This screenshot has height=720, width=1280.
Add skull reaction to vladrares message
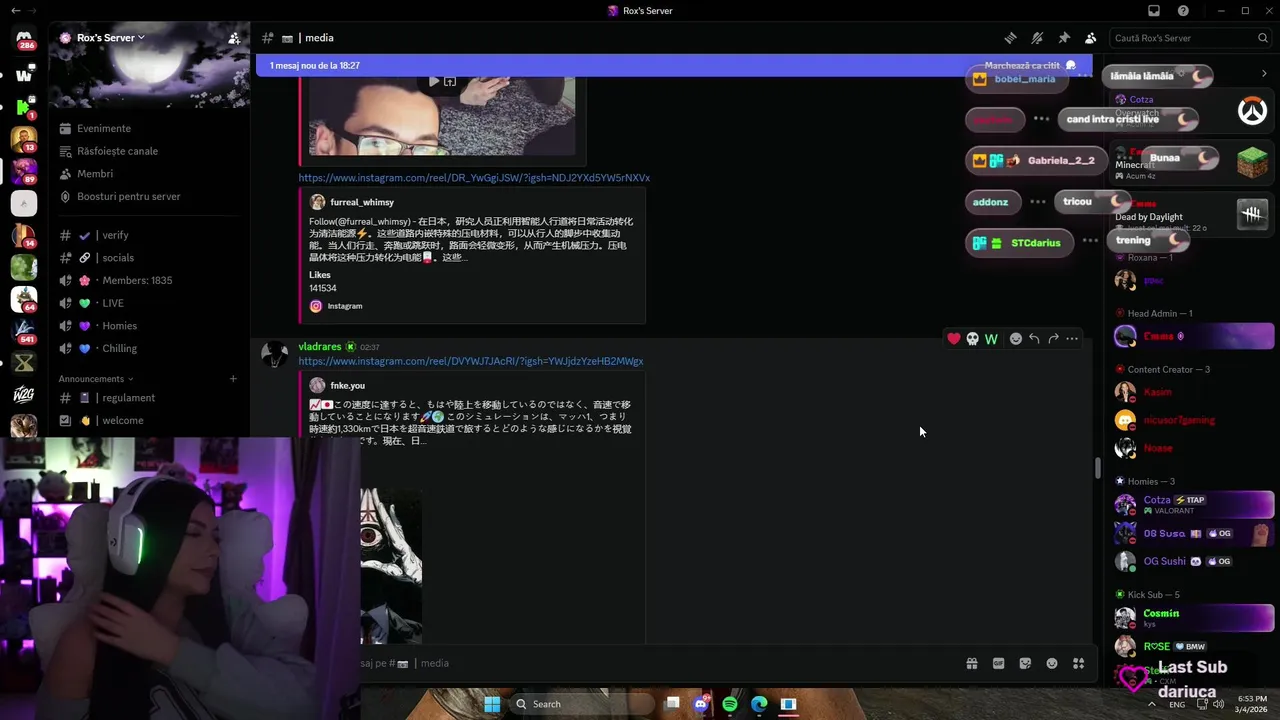point(972,339)
